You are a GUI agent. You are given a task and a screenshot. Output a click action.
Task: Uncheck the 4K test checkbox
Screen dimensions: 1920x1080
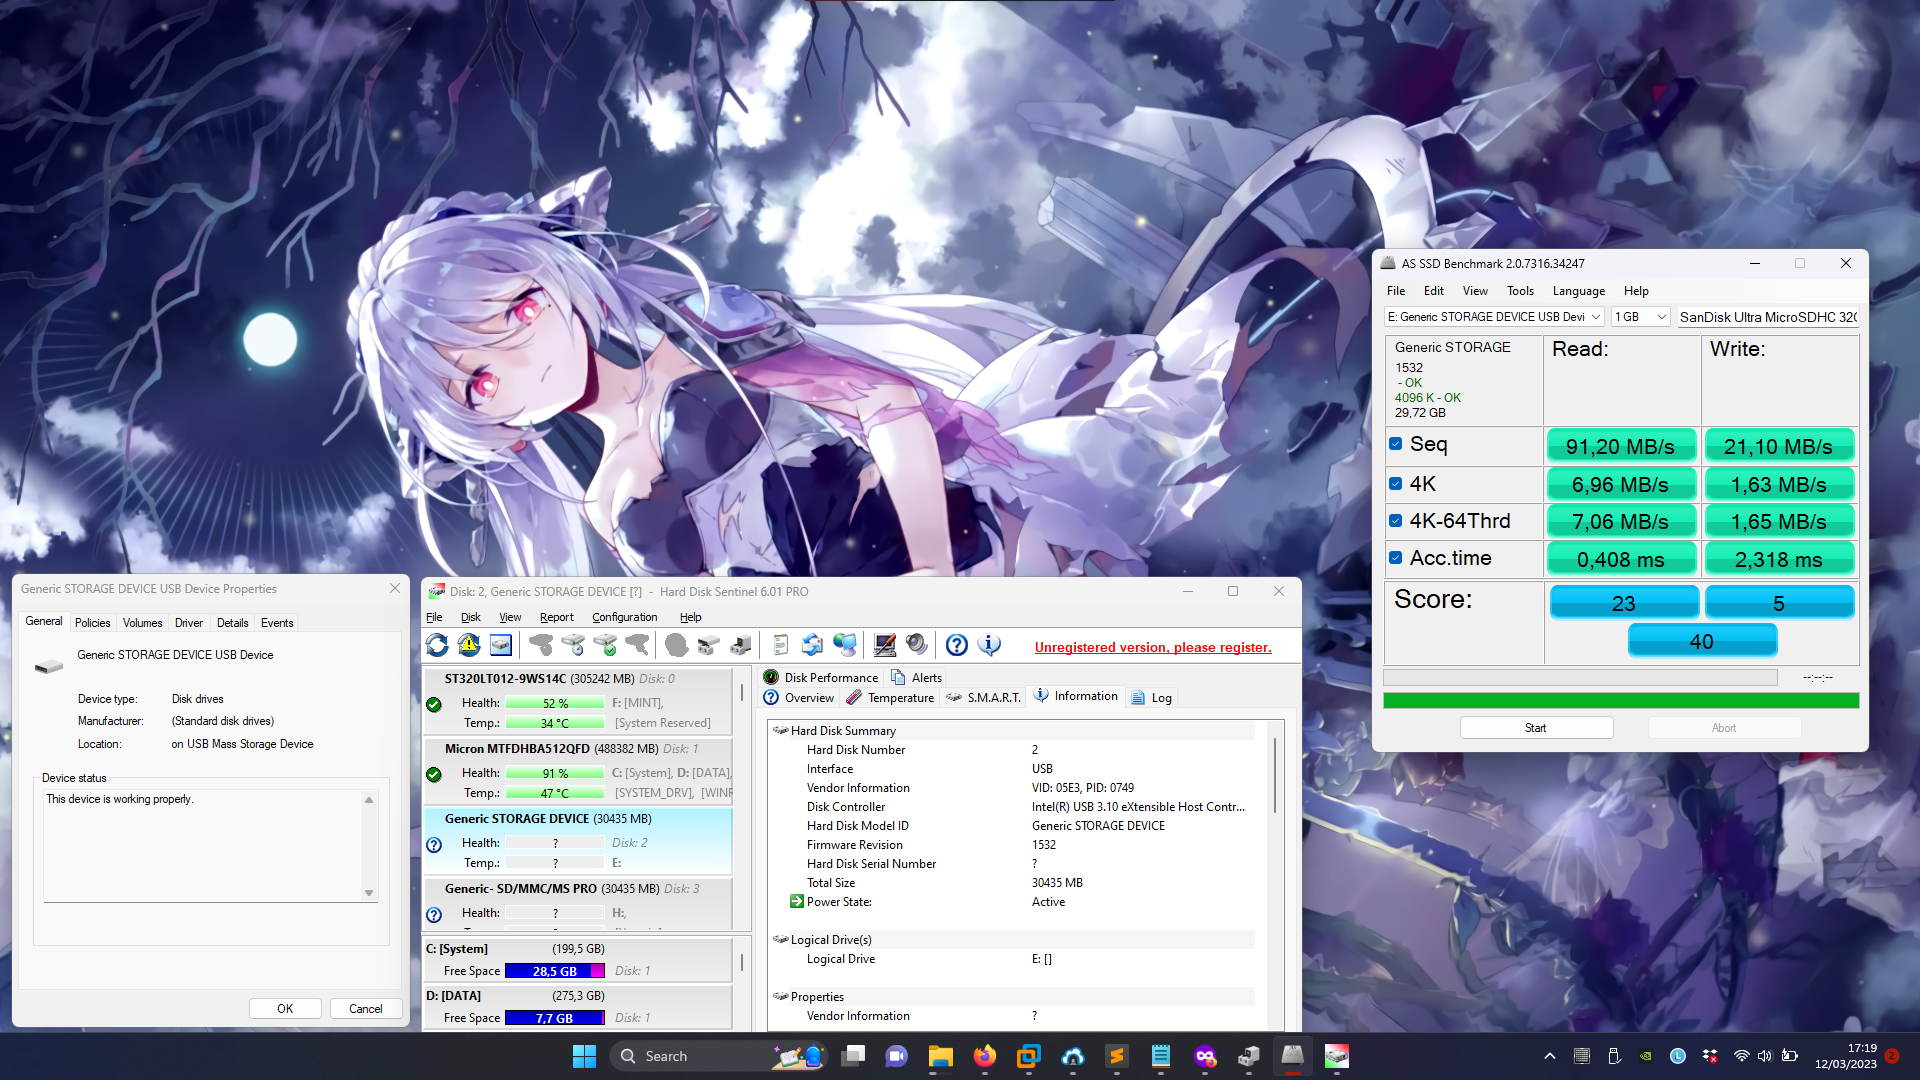[x=1395, y=484]
